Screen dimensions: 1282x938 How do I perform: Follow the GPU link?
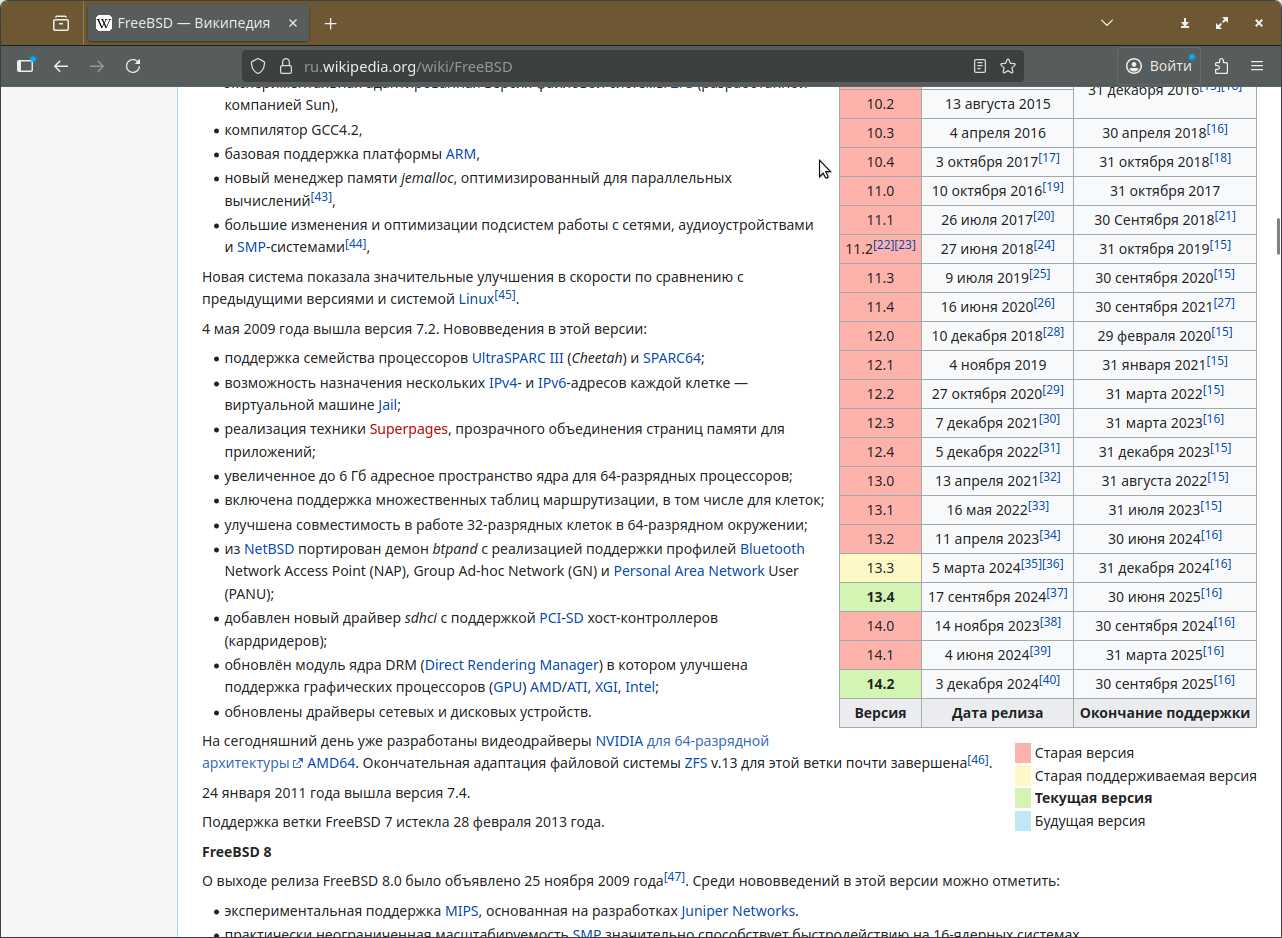click(507, 688)
